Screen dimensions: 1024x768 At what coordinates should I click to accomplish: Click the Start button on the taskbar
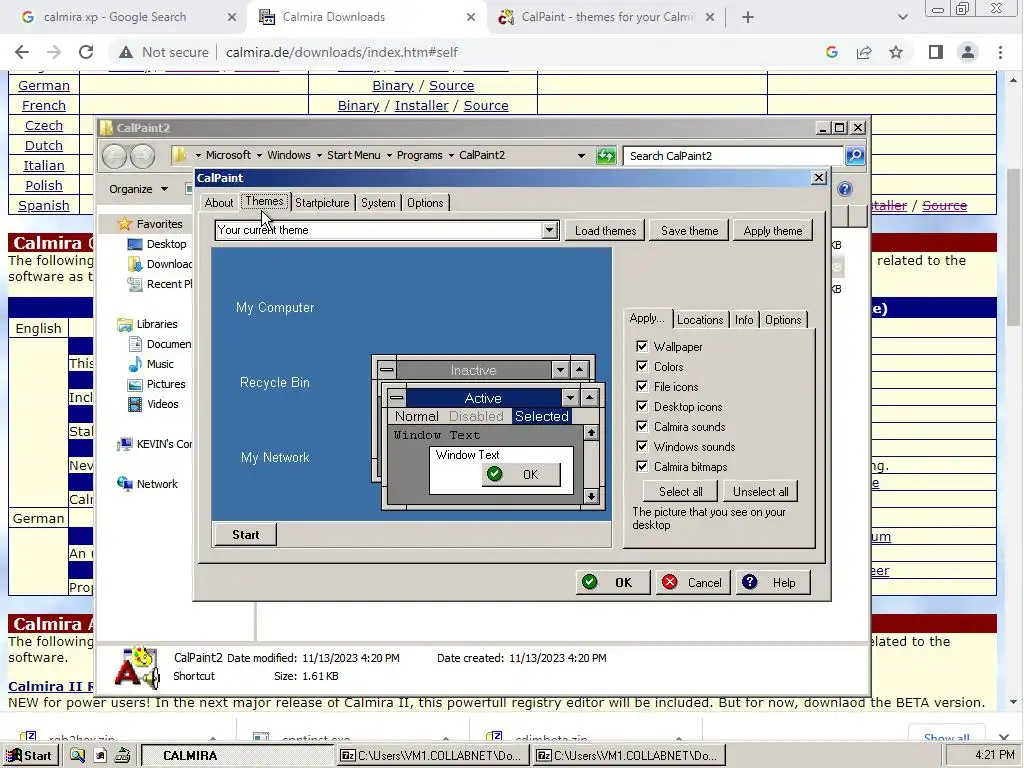29,756
